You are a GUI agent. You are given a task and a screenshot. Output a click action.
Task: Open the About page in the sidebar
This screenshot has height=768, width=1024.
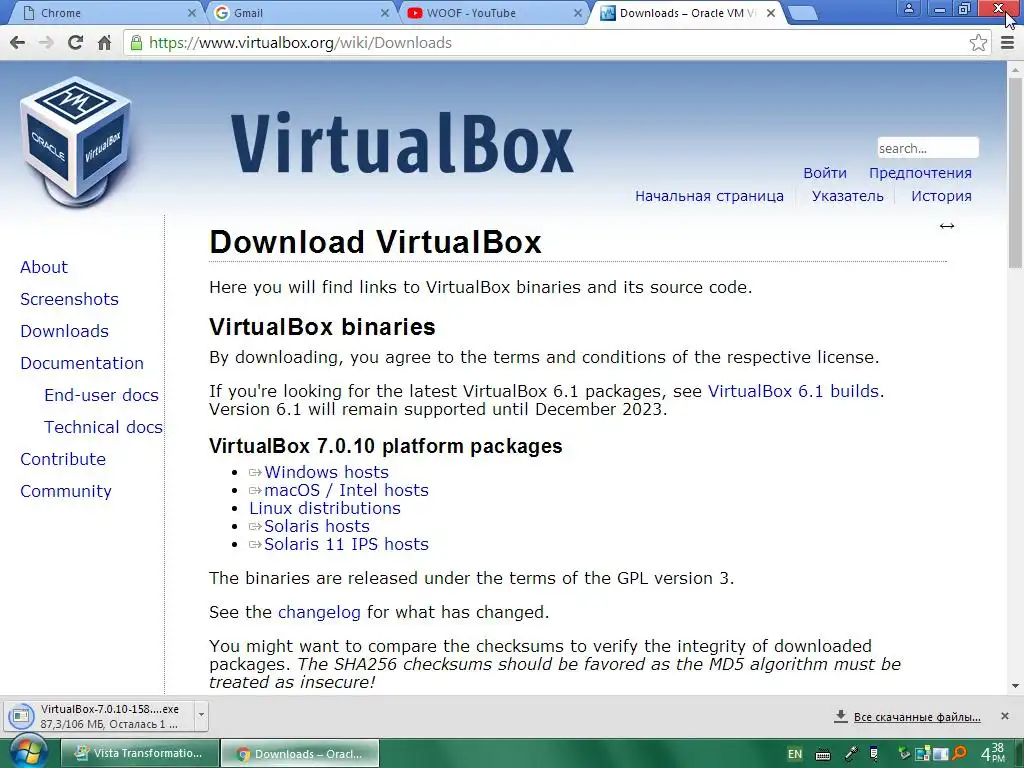click(44, 267)
